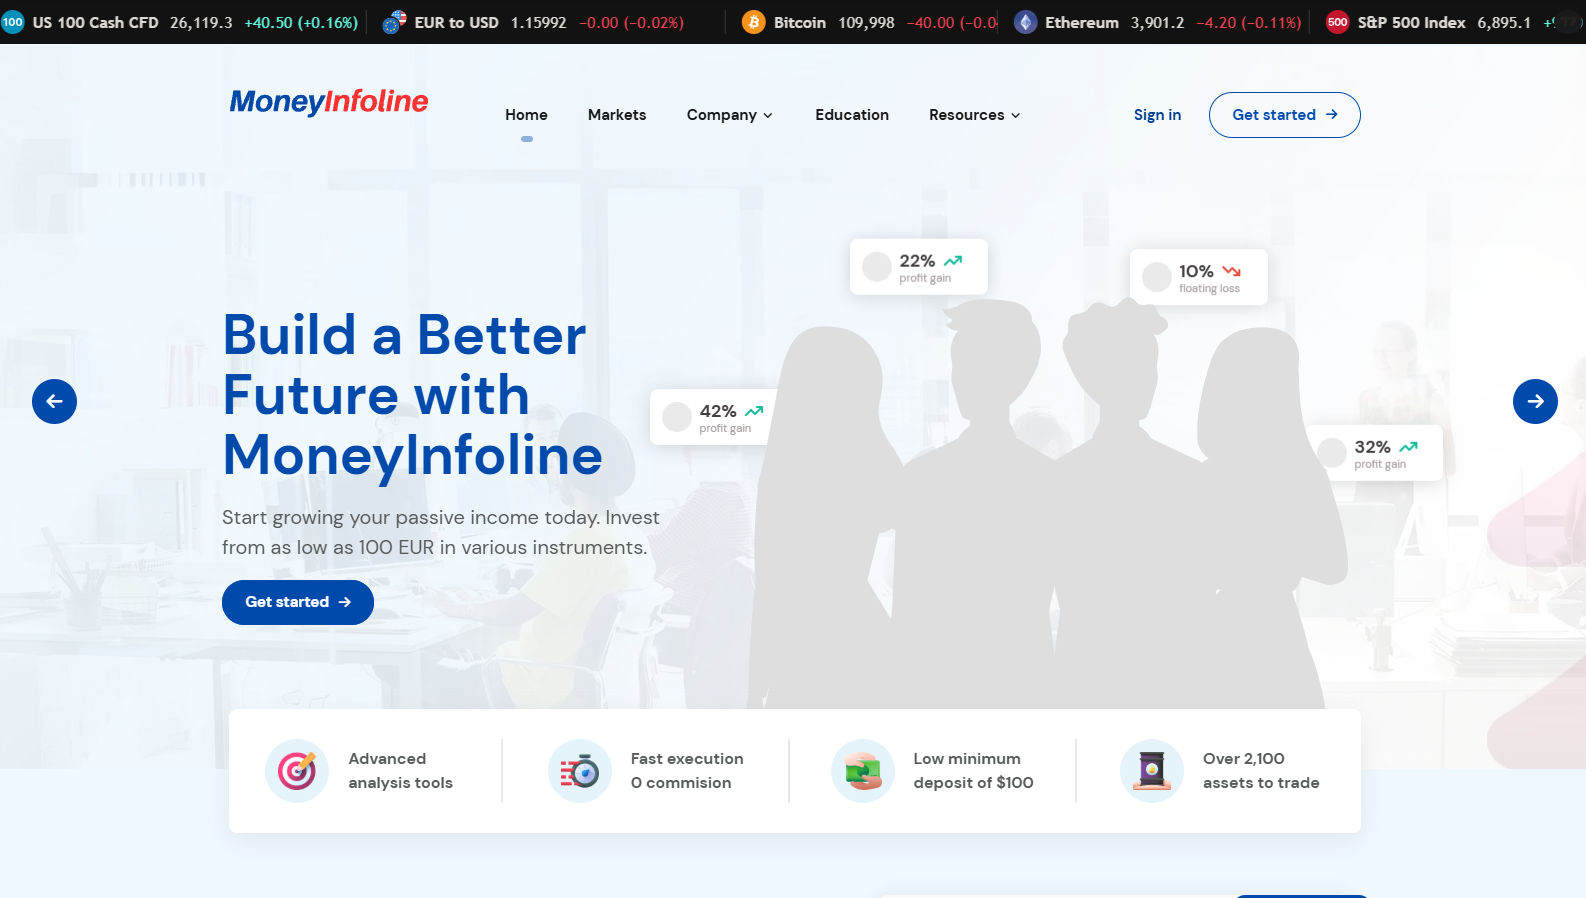
Task: Click the Ethereum price 3,901.2
Action: click(x=1157, y=22)
